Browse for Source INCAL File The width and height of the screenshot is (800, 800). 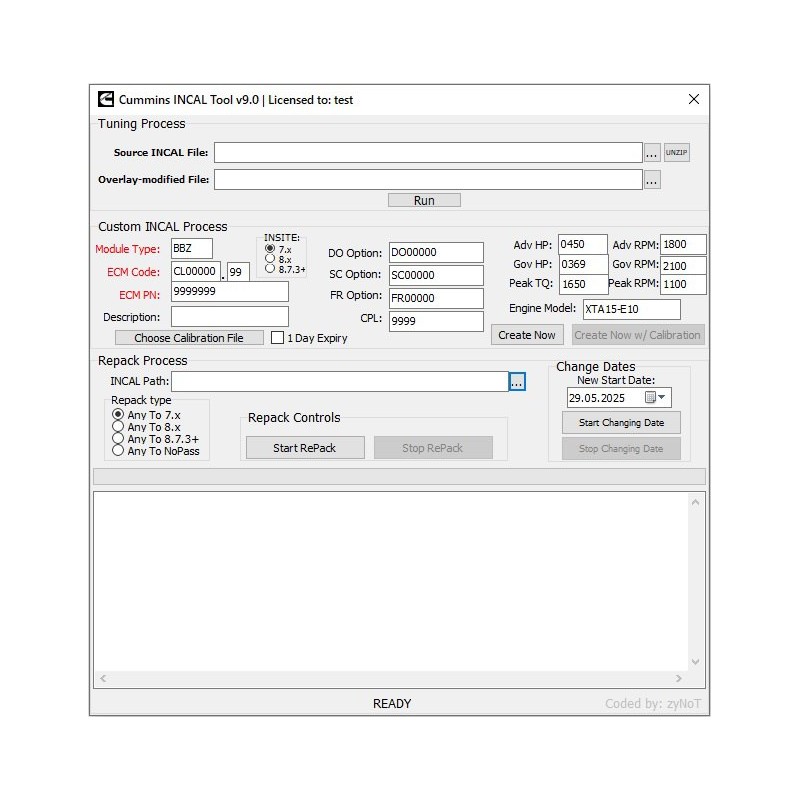tap(652, 153)
